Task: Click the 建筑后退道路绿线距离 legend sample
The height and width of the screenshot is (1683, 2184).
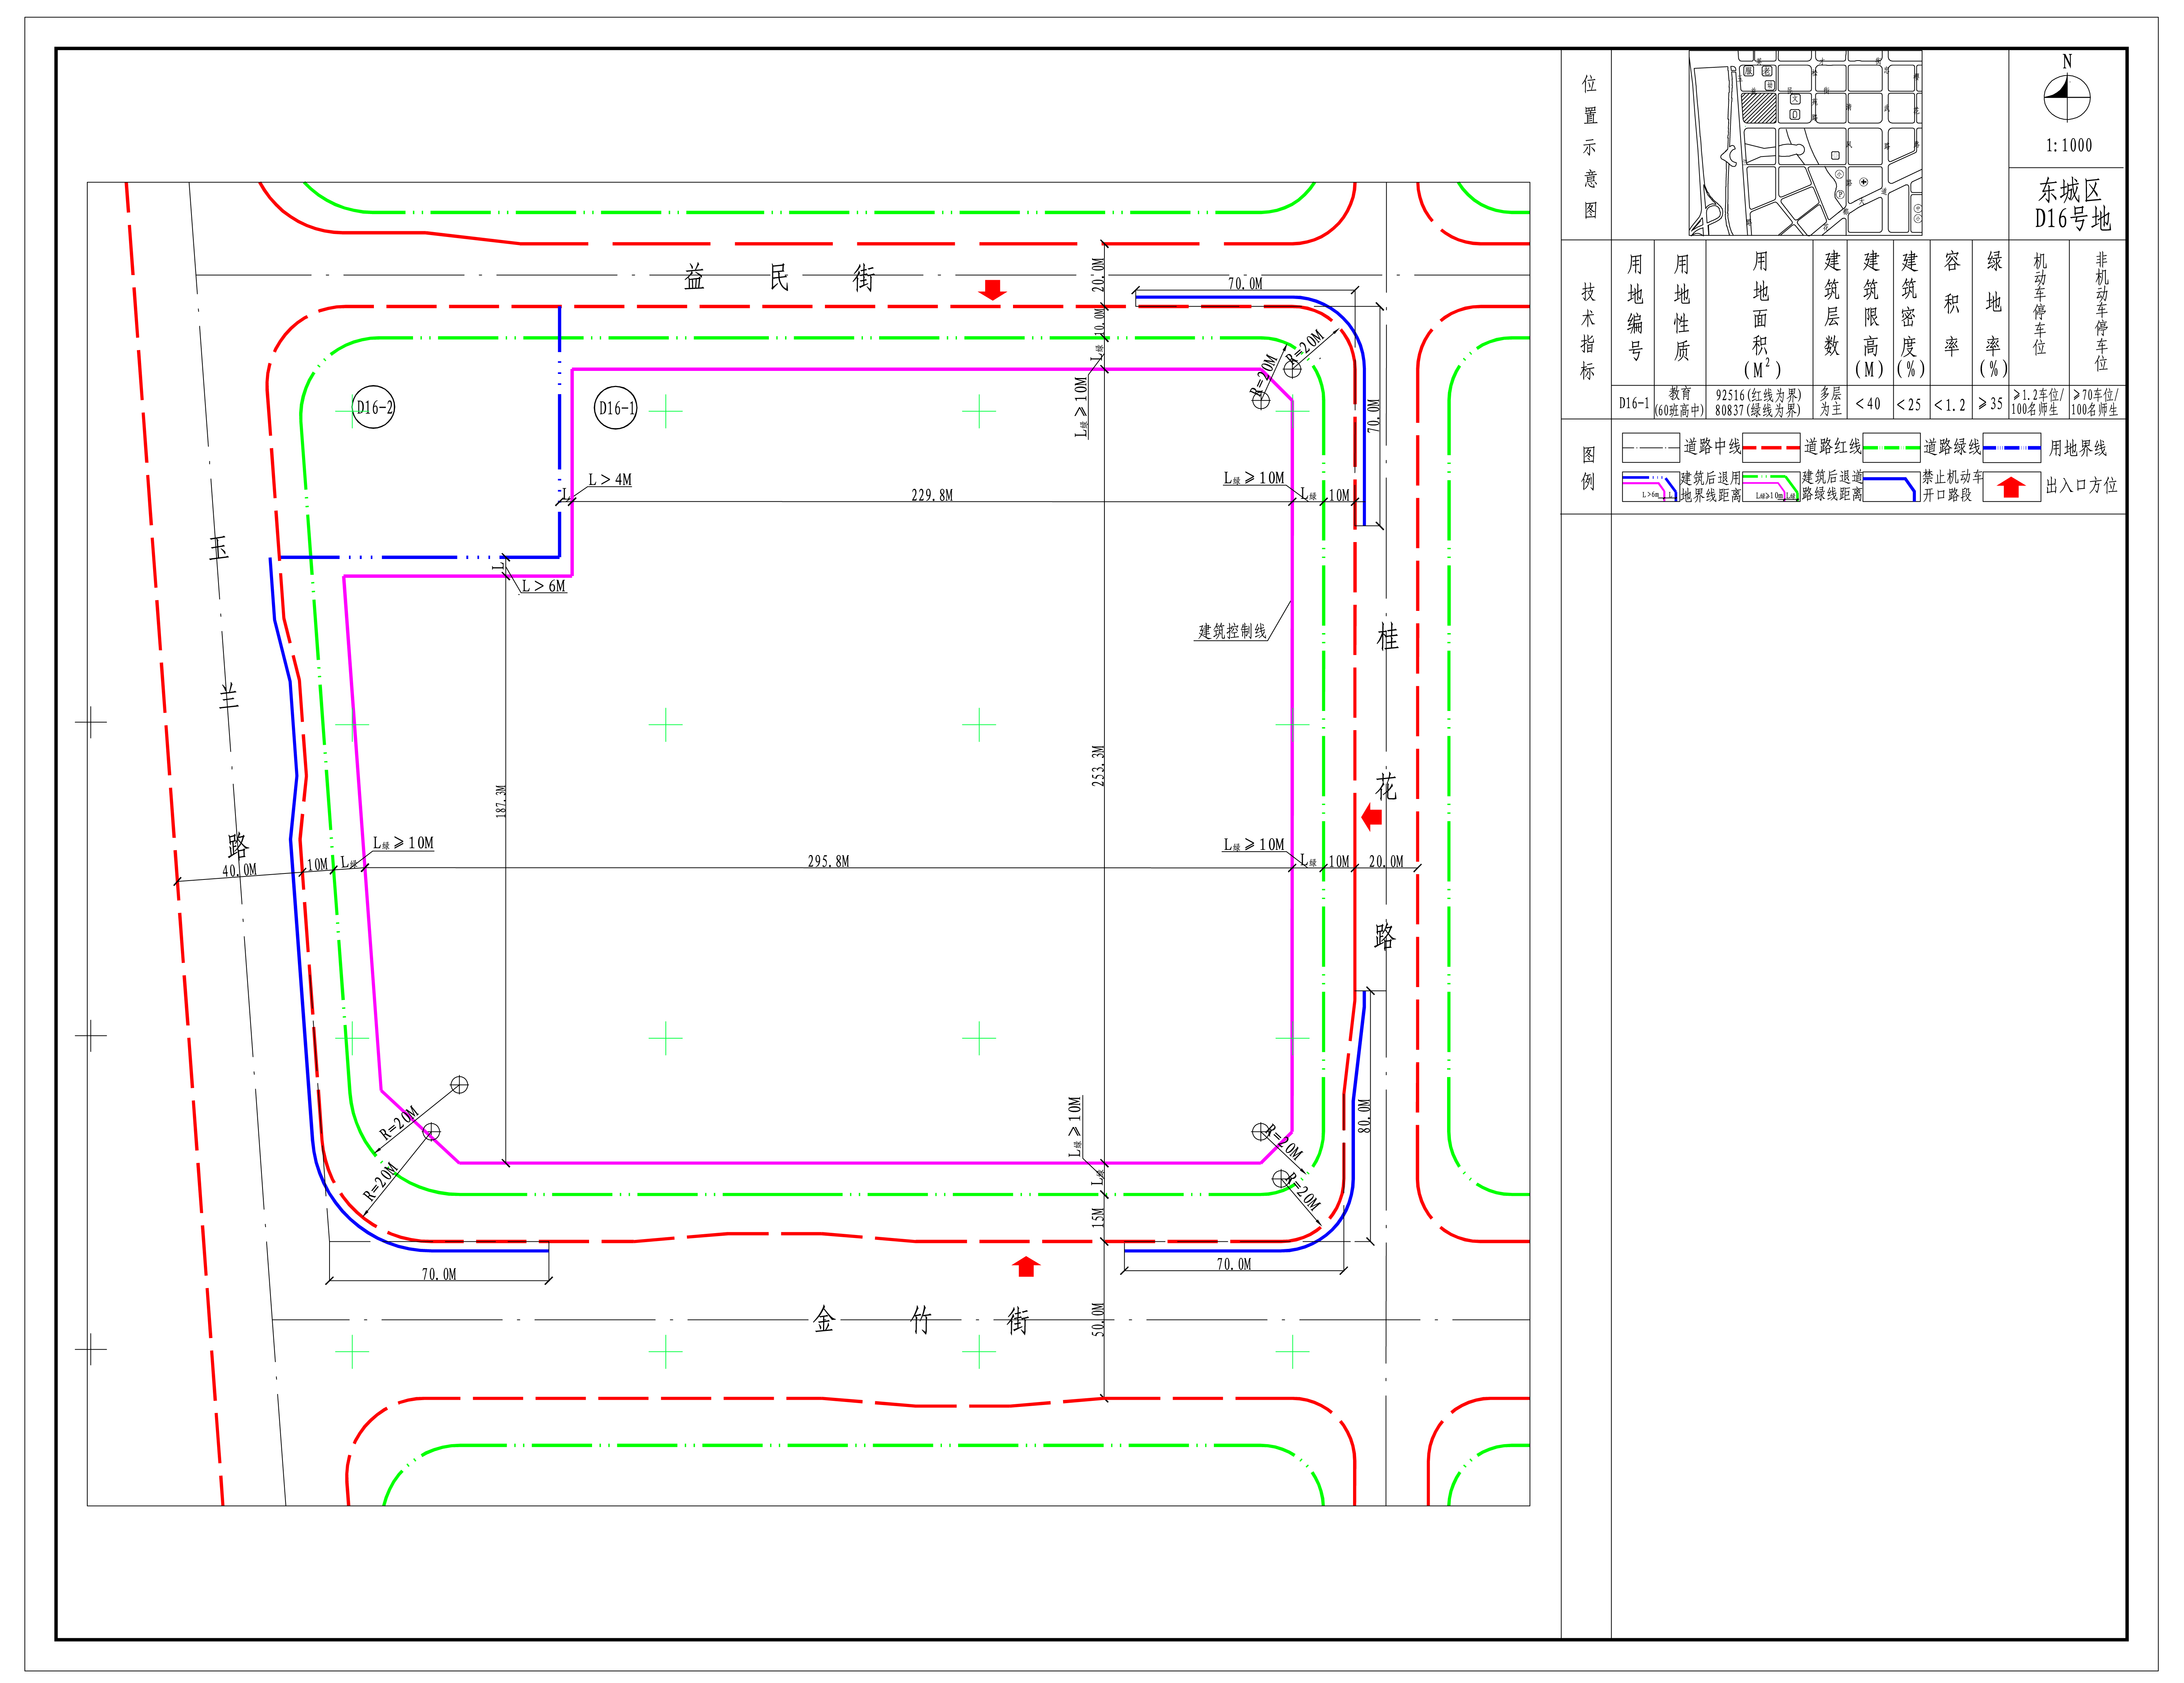Action: coord(1771,487)
